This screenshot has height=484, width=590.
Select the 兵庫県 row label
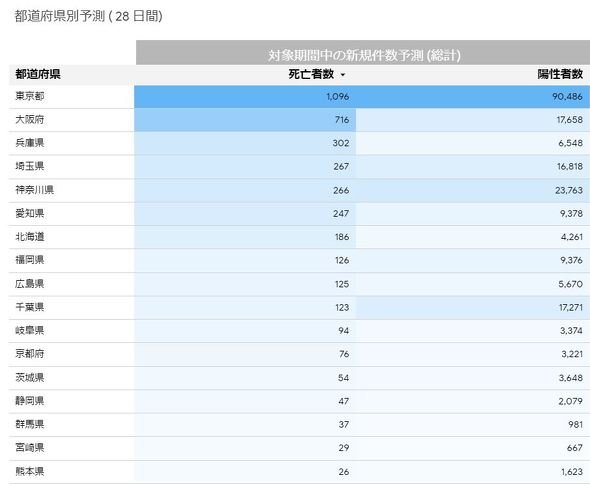pyautogui.click(x=30, y=143)
